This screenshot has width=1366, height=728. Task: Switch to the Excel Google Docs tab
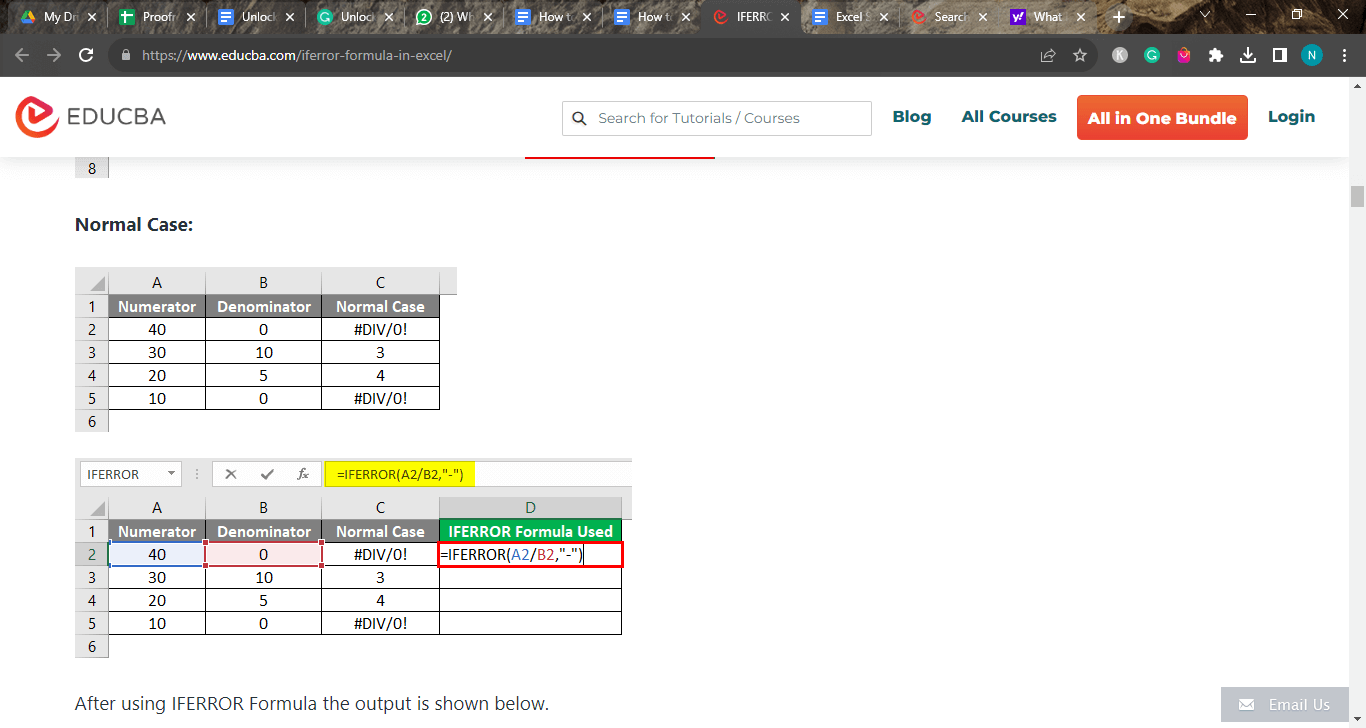848,17
